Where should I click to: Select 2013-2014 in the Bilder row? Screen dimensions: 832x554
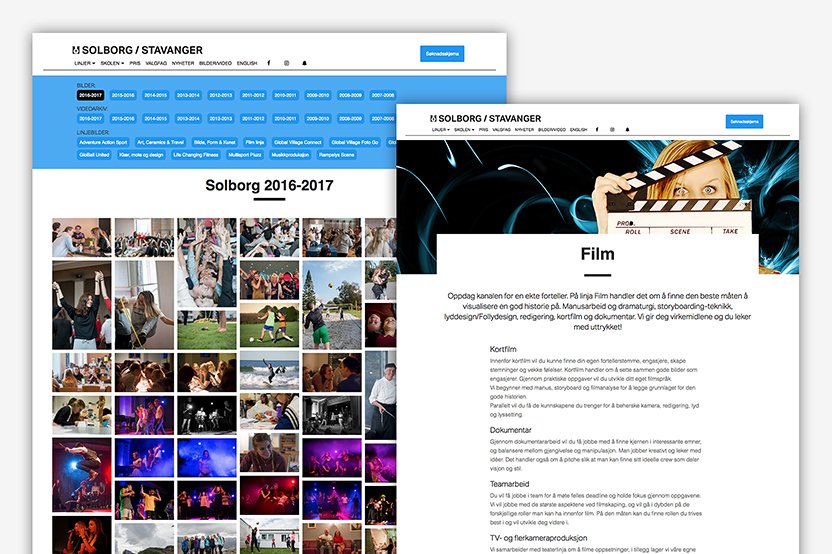[x=188, y=95]
